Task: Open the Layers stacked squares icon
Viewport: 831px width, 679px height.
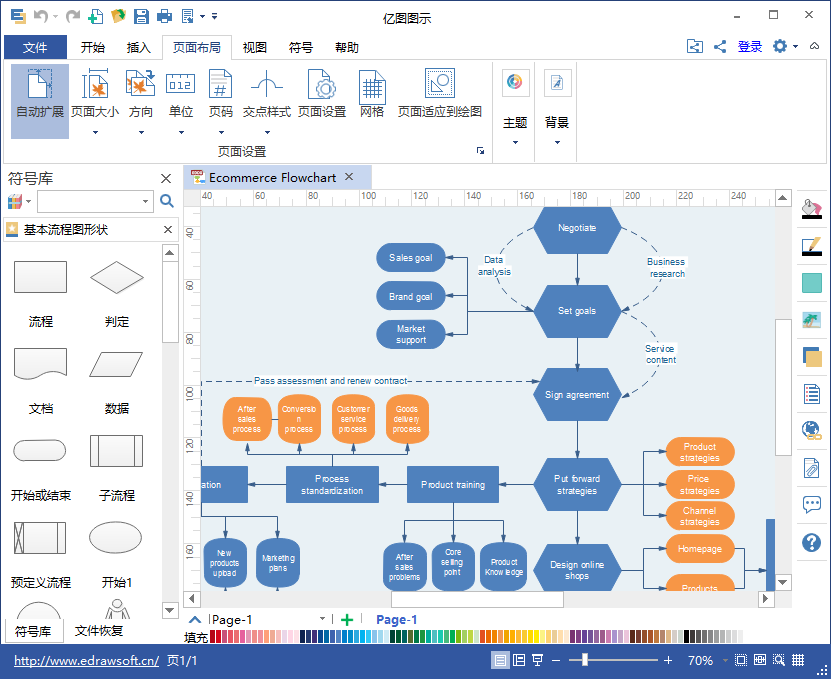Action: [811, 357]
